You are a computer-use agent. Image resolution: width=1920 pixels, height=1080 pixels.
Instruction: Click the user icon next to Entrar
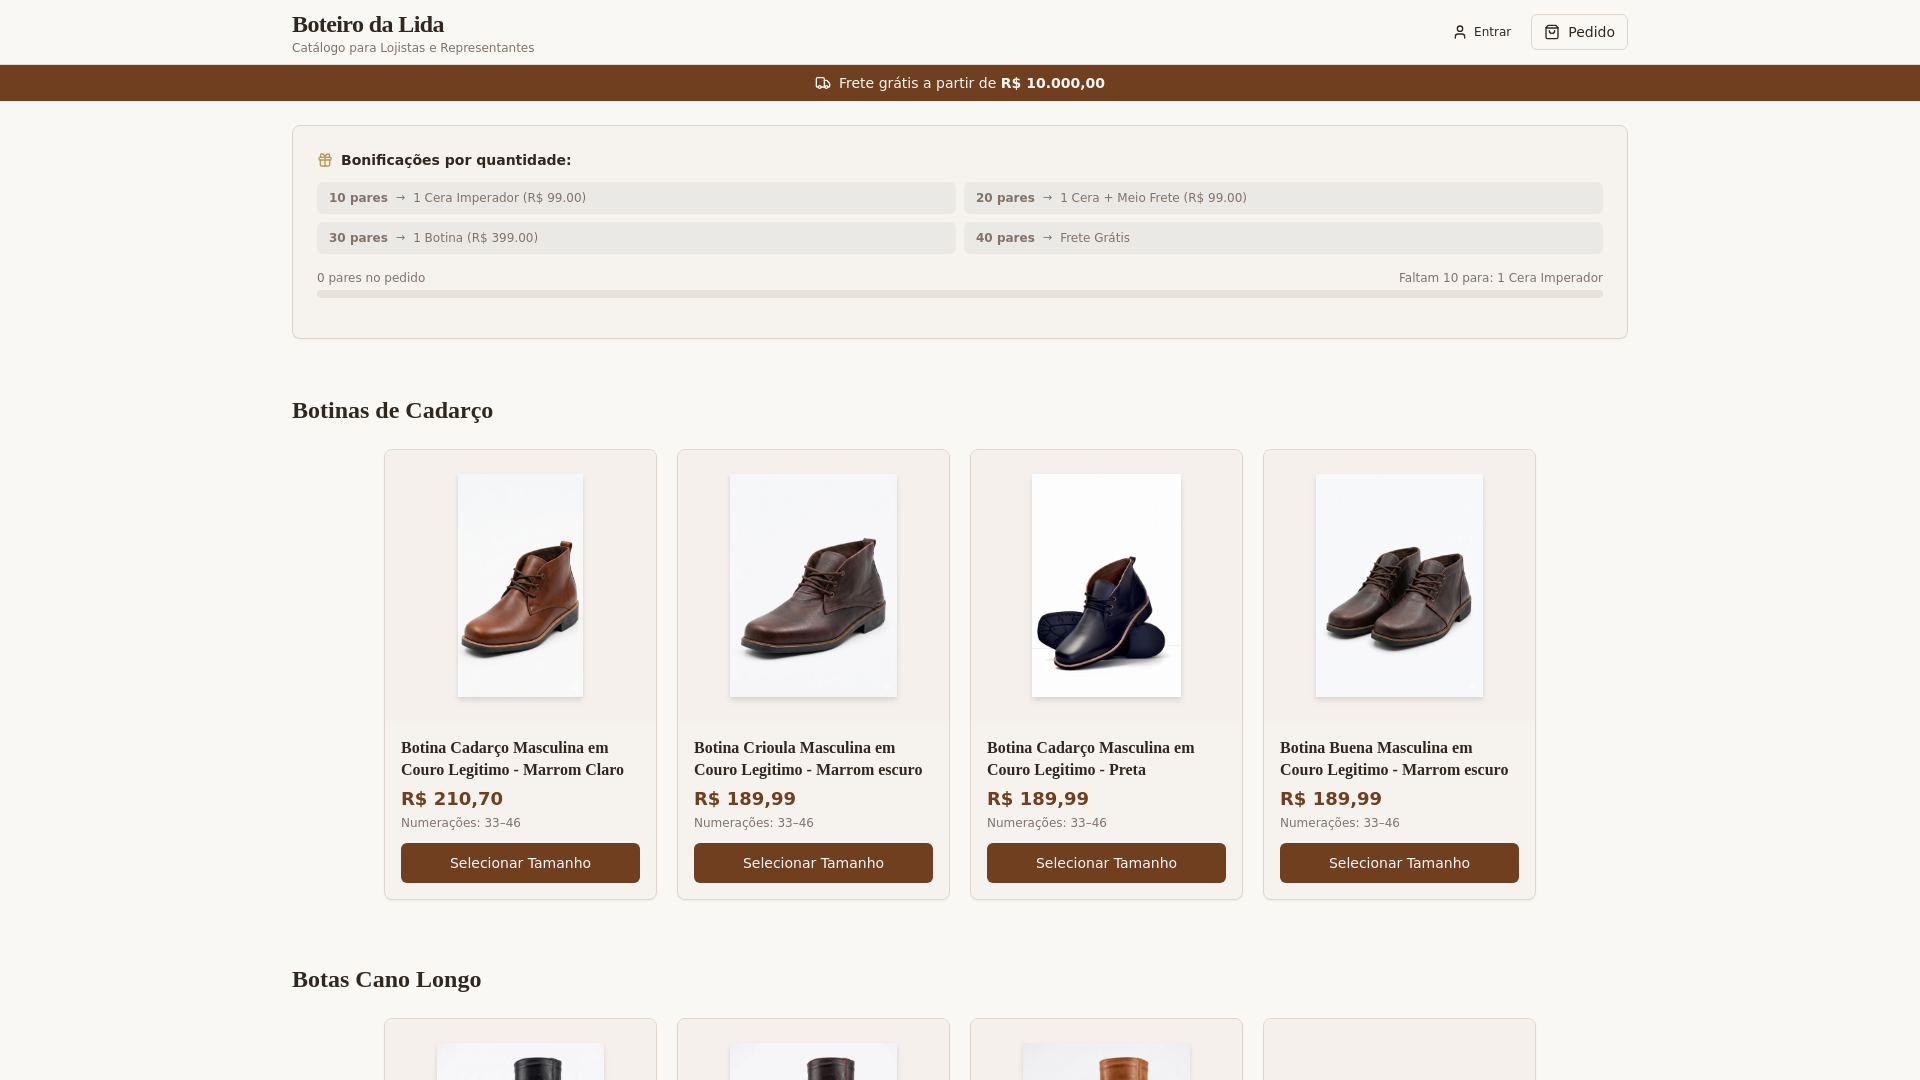click(x=1459, y=32)
